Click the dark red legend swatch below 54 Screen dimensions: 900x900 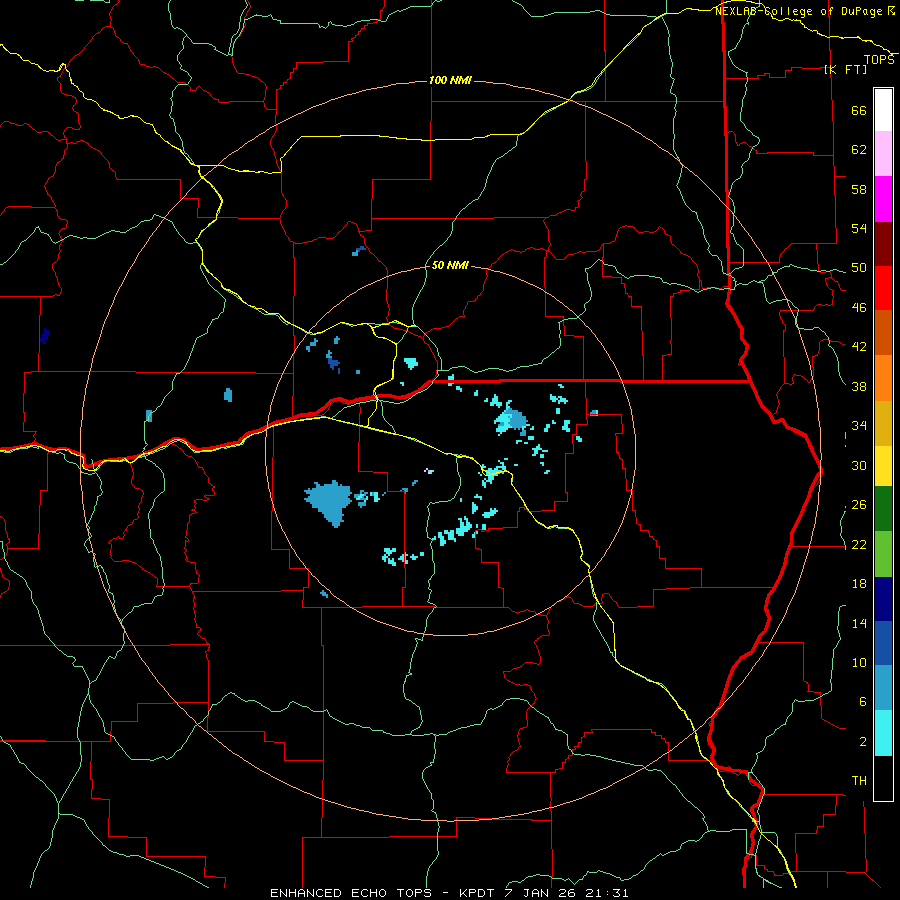[883, 244]
